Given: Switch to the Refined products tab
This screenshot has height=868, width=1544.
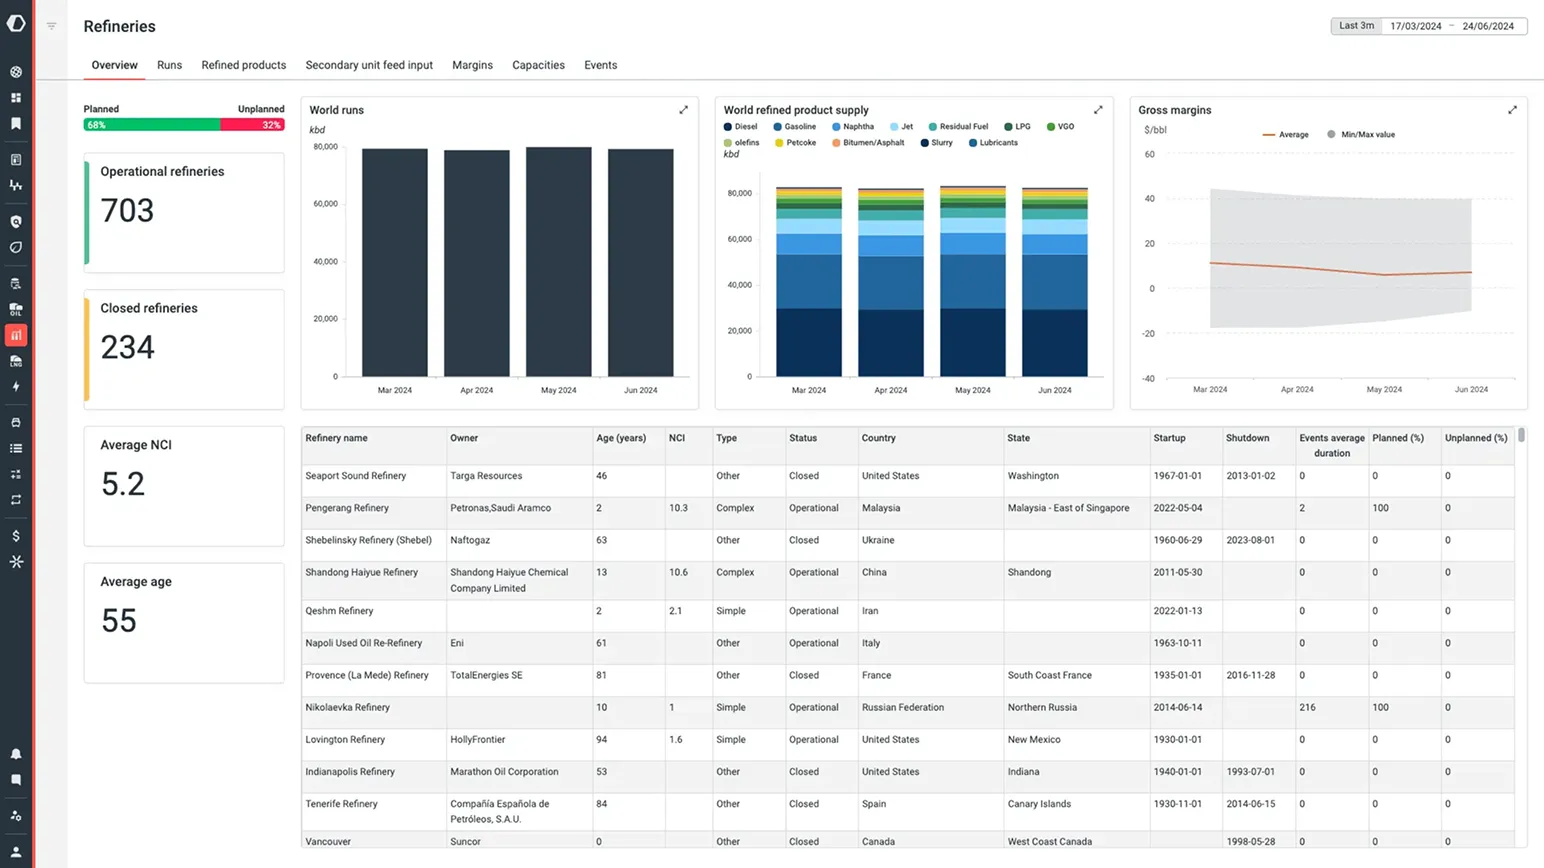Looking at the screenshot, I should [244, 65].
